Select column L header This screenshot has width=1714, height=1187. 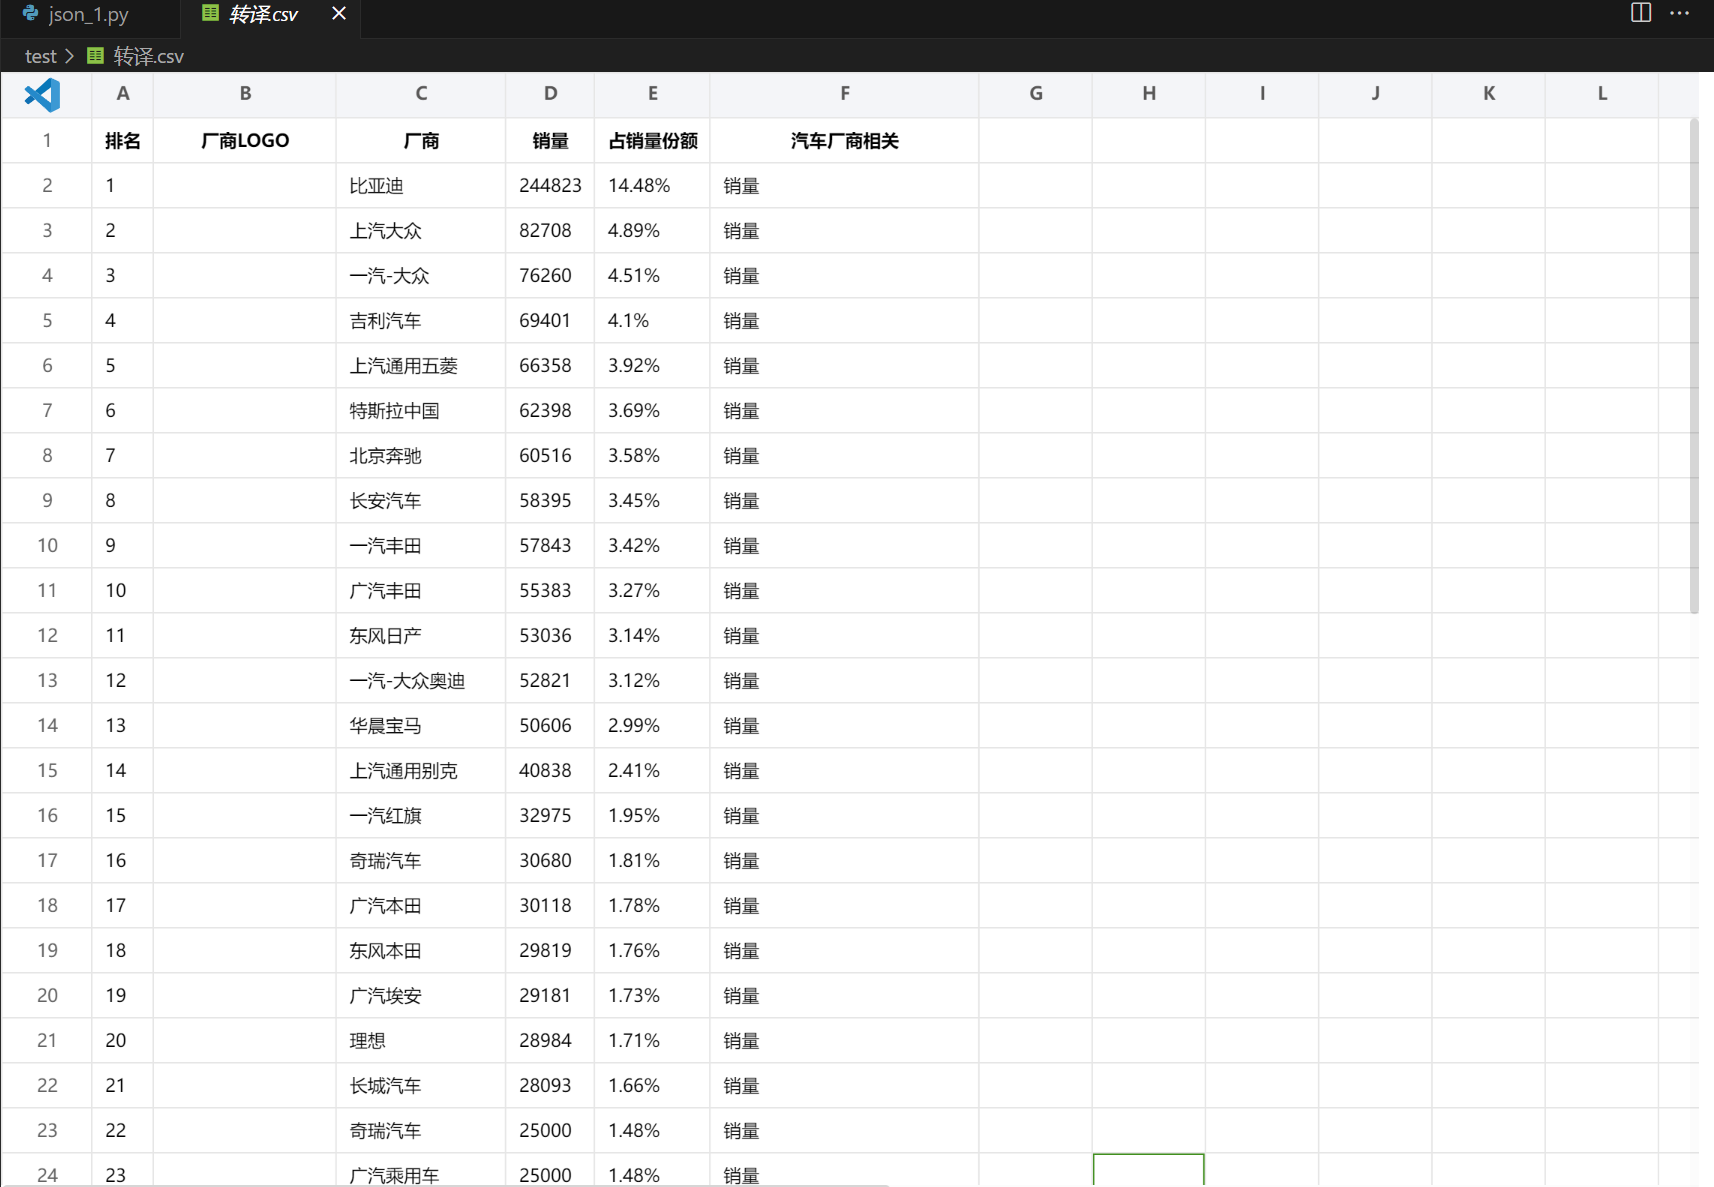coord(1602,94)
